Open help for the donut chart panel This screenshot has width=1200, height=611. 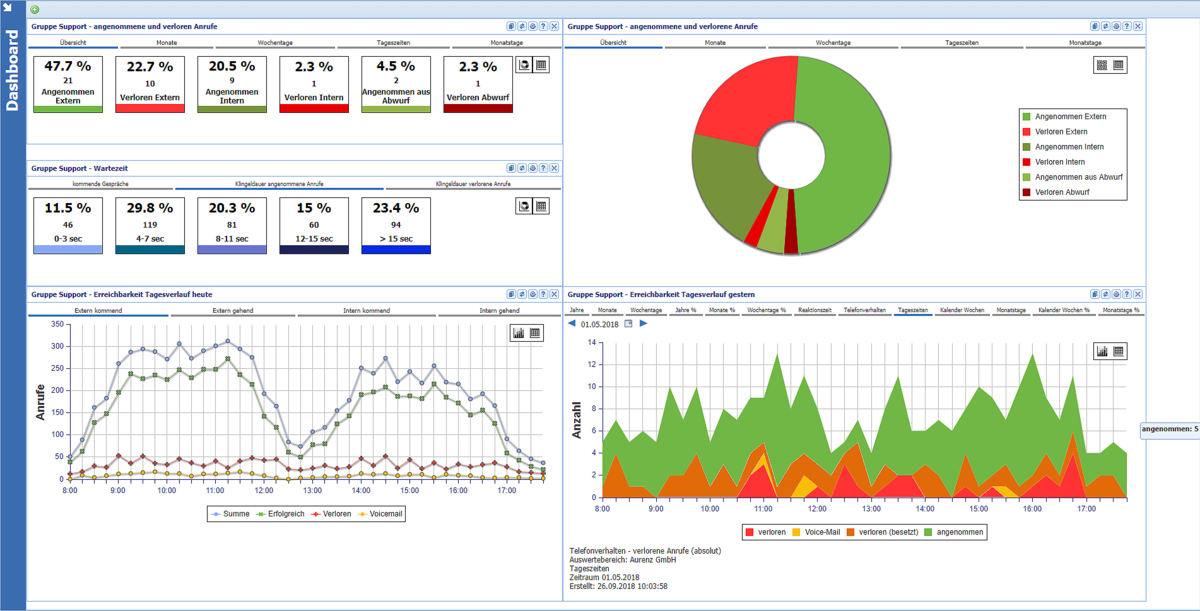click(1128, 27)
